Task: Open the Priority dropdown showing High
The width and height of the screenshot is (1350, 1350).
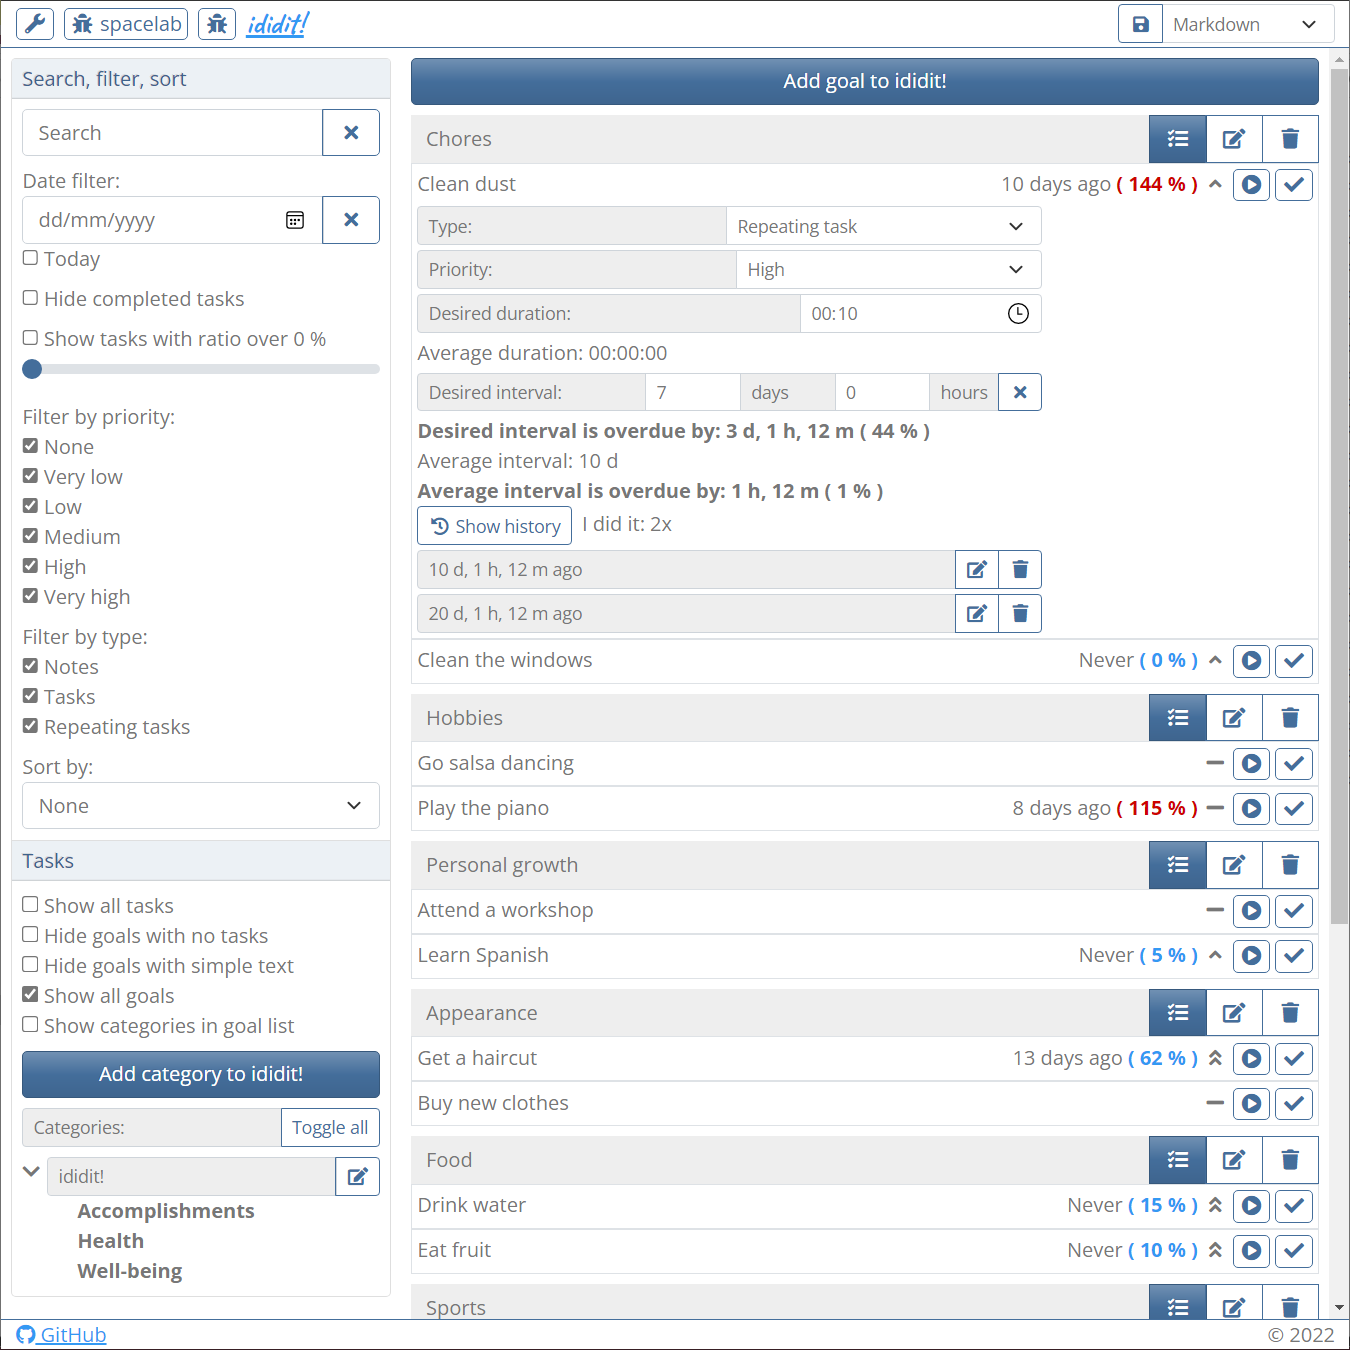Action: click(889, 269)
